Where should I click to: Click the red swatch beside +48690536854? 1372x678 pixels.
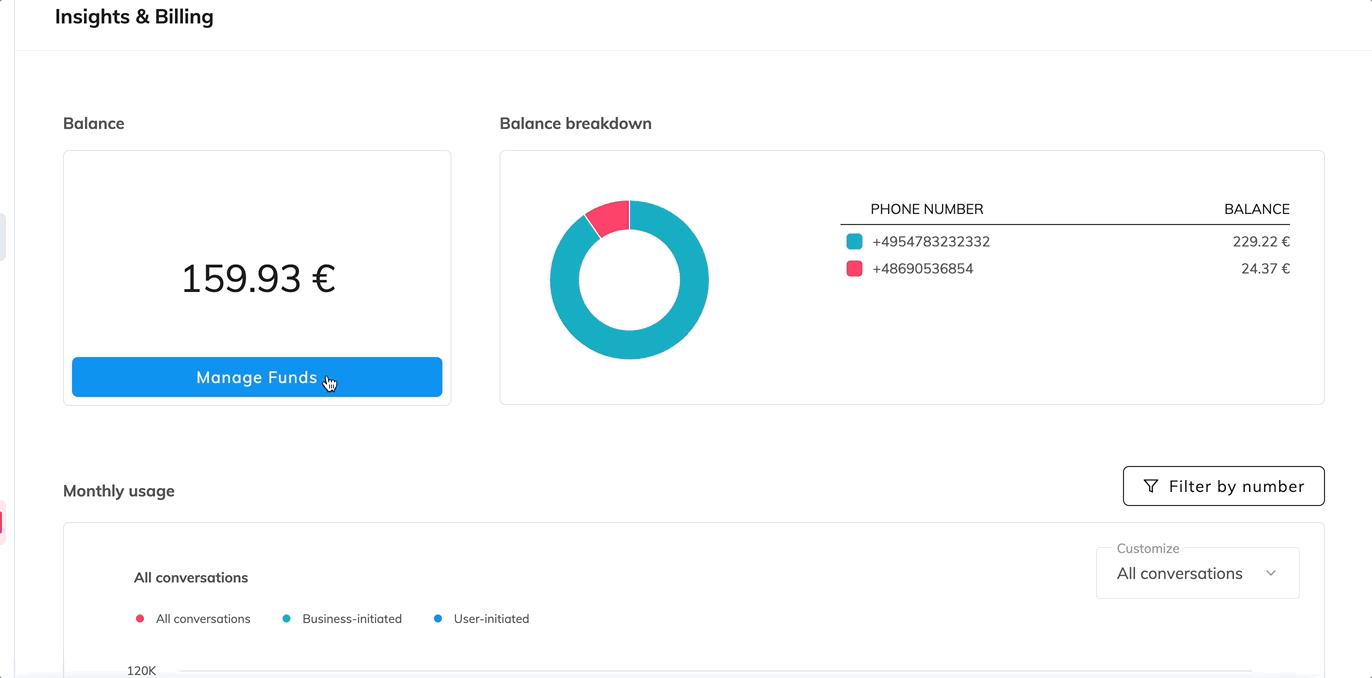[854, 268]
